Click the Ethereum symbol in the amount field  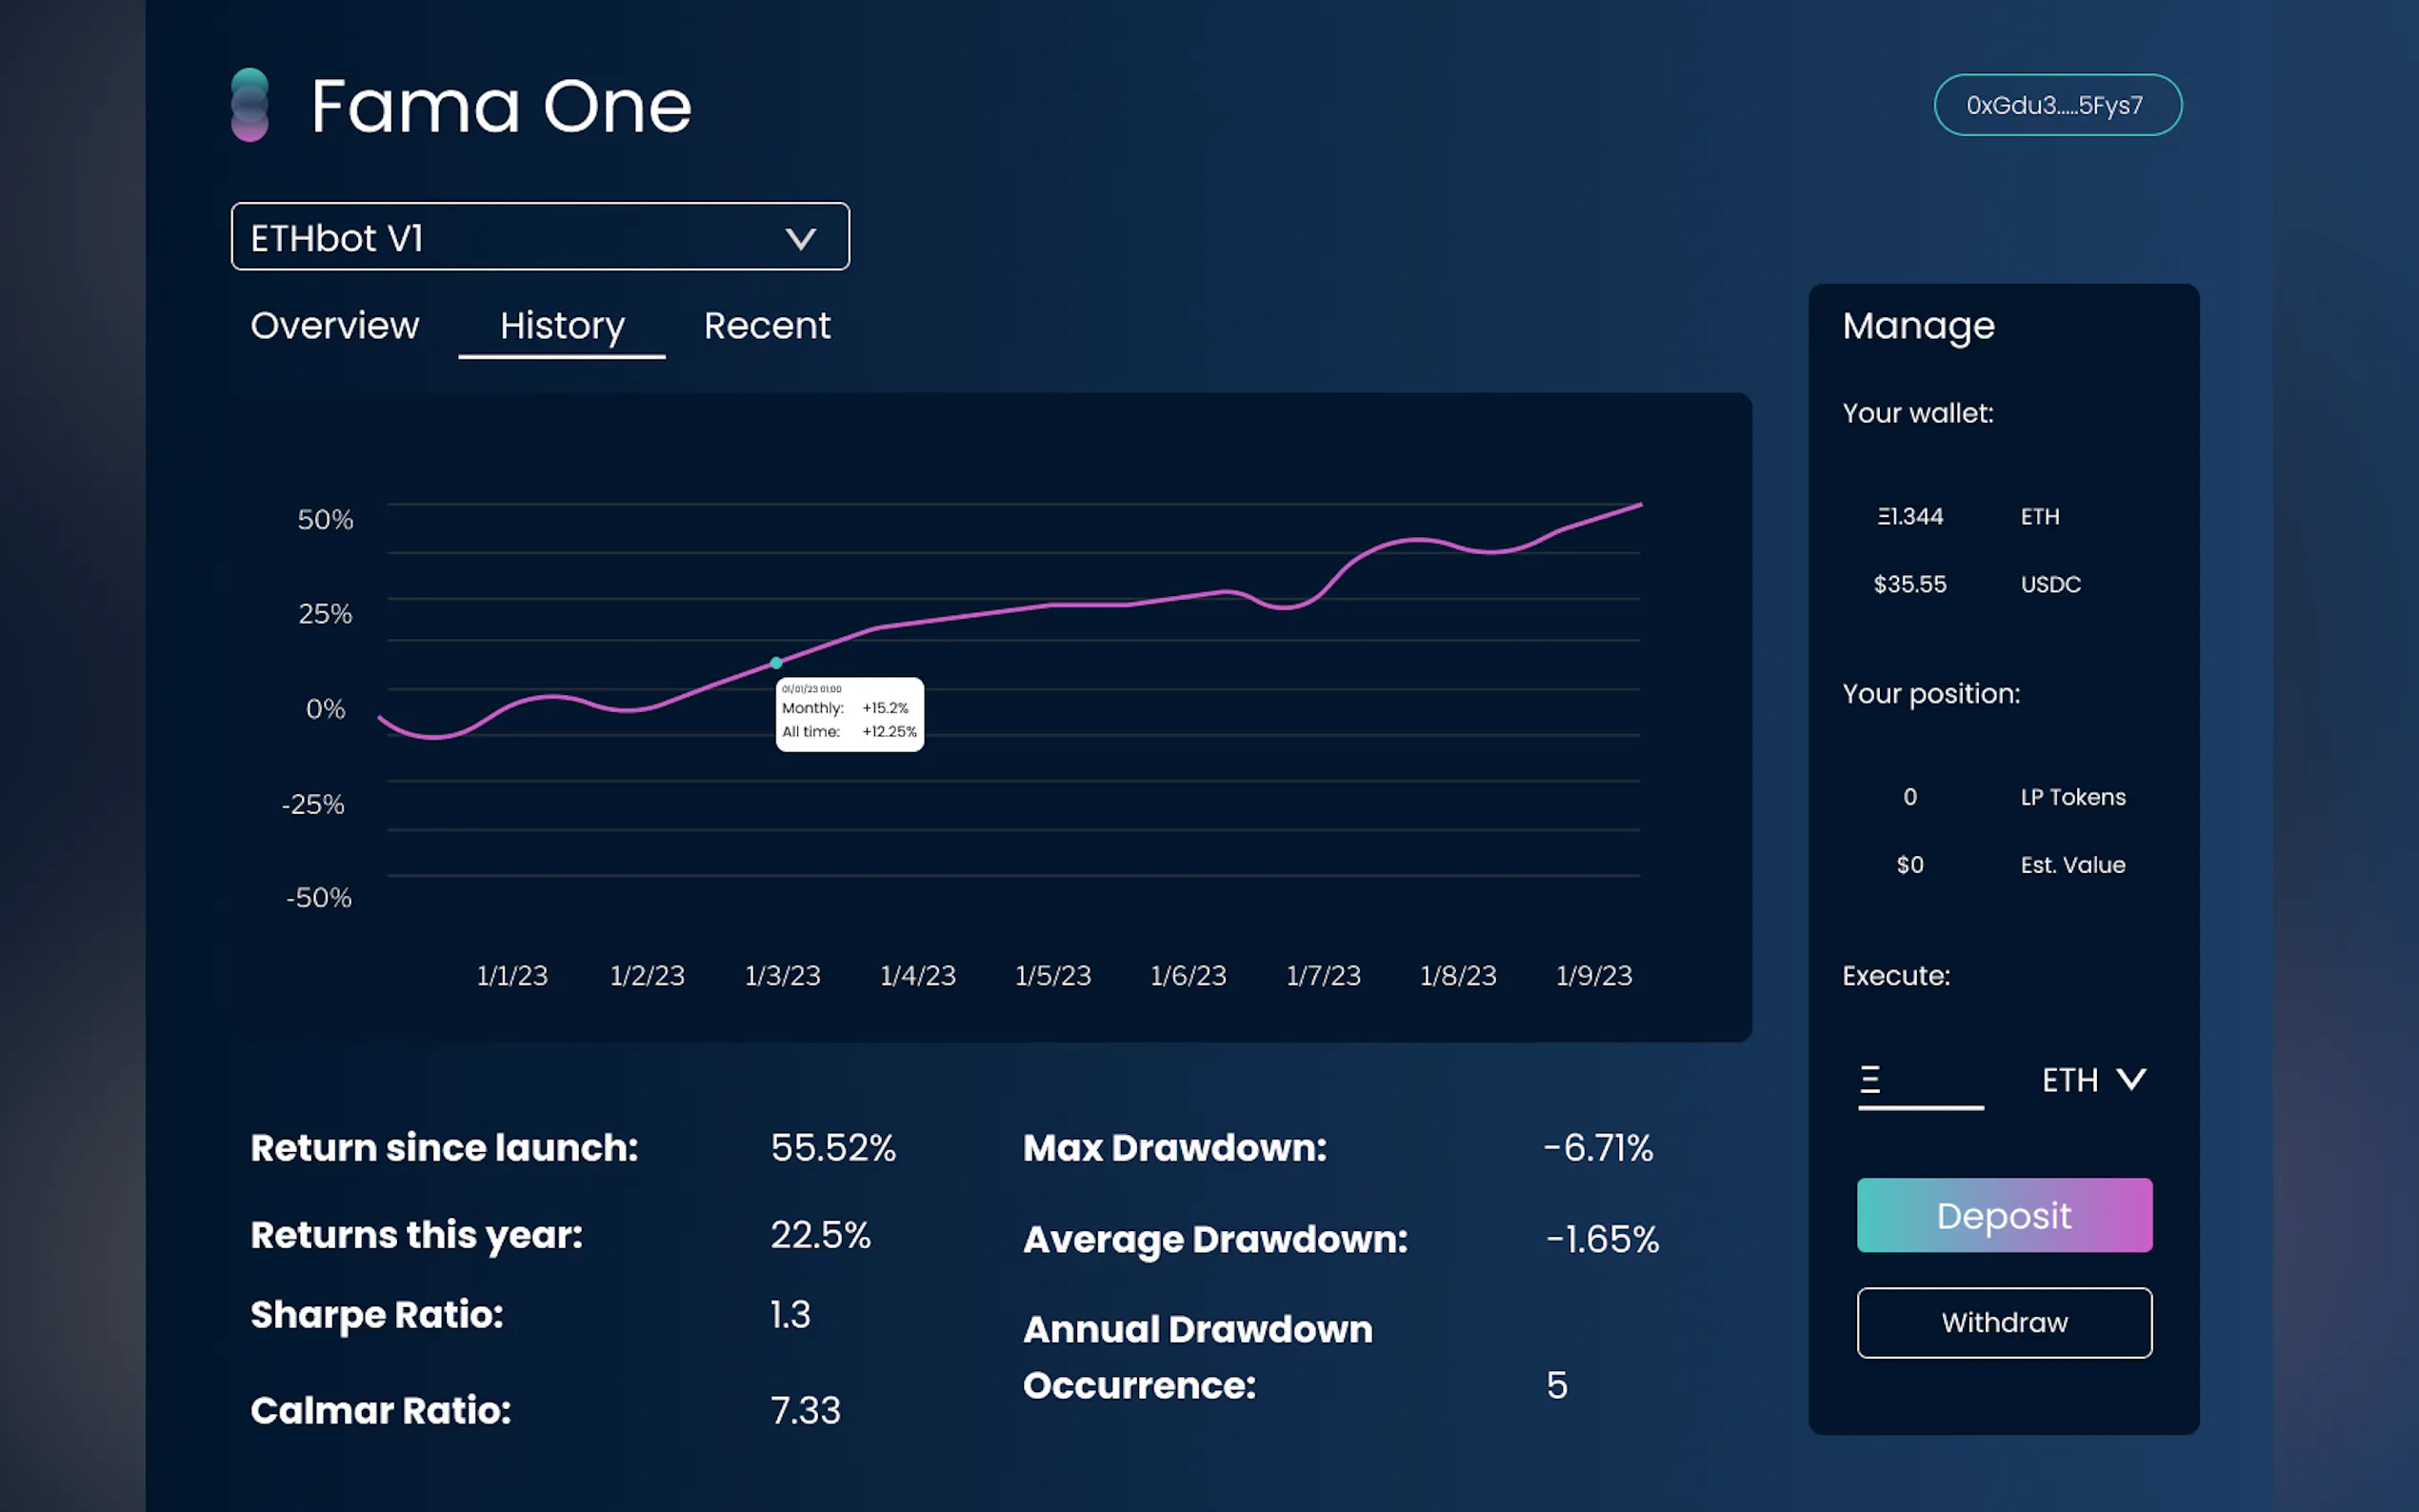1870,1079
